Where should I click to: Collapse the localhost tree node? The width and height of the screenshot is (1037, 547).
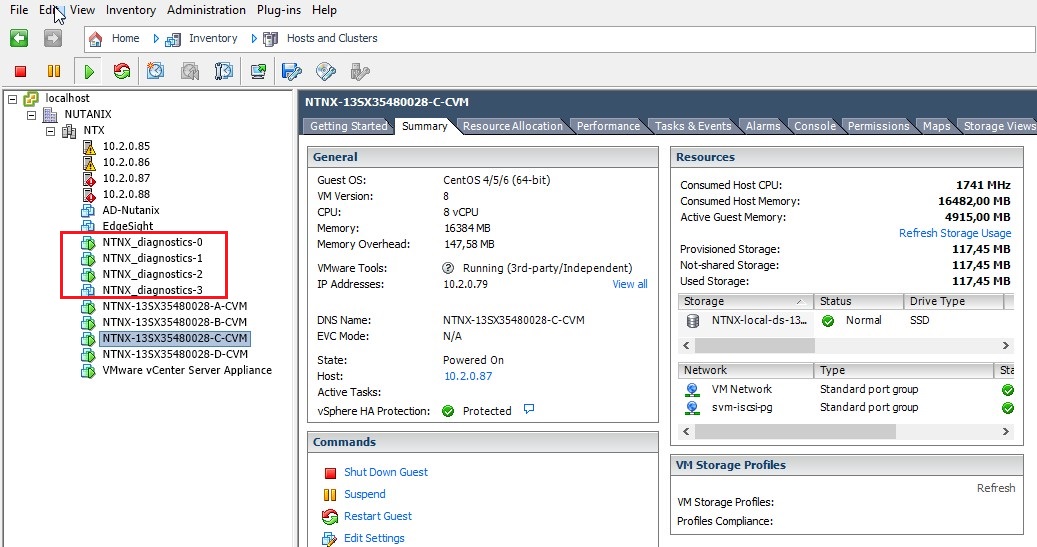click(12, 98)
